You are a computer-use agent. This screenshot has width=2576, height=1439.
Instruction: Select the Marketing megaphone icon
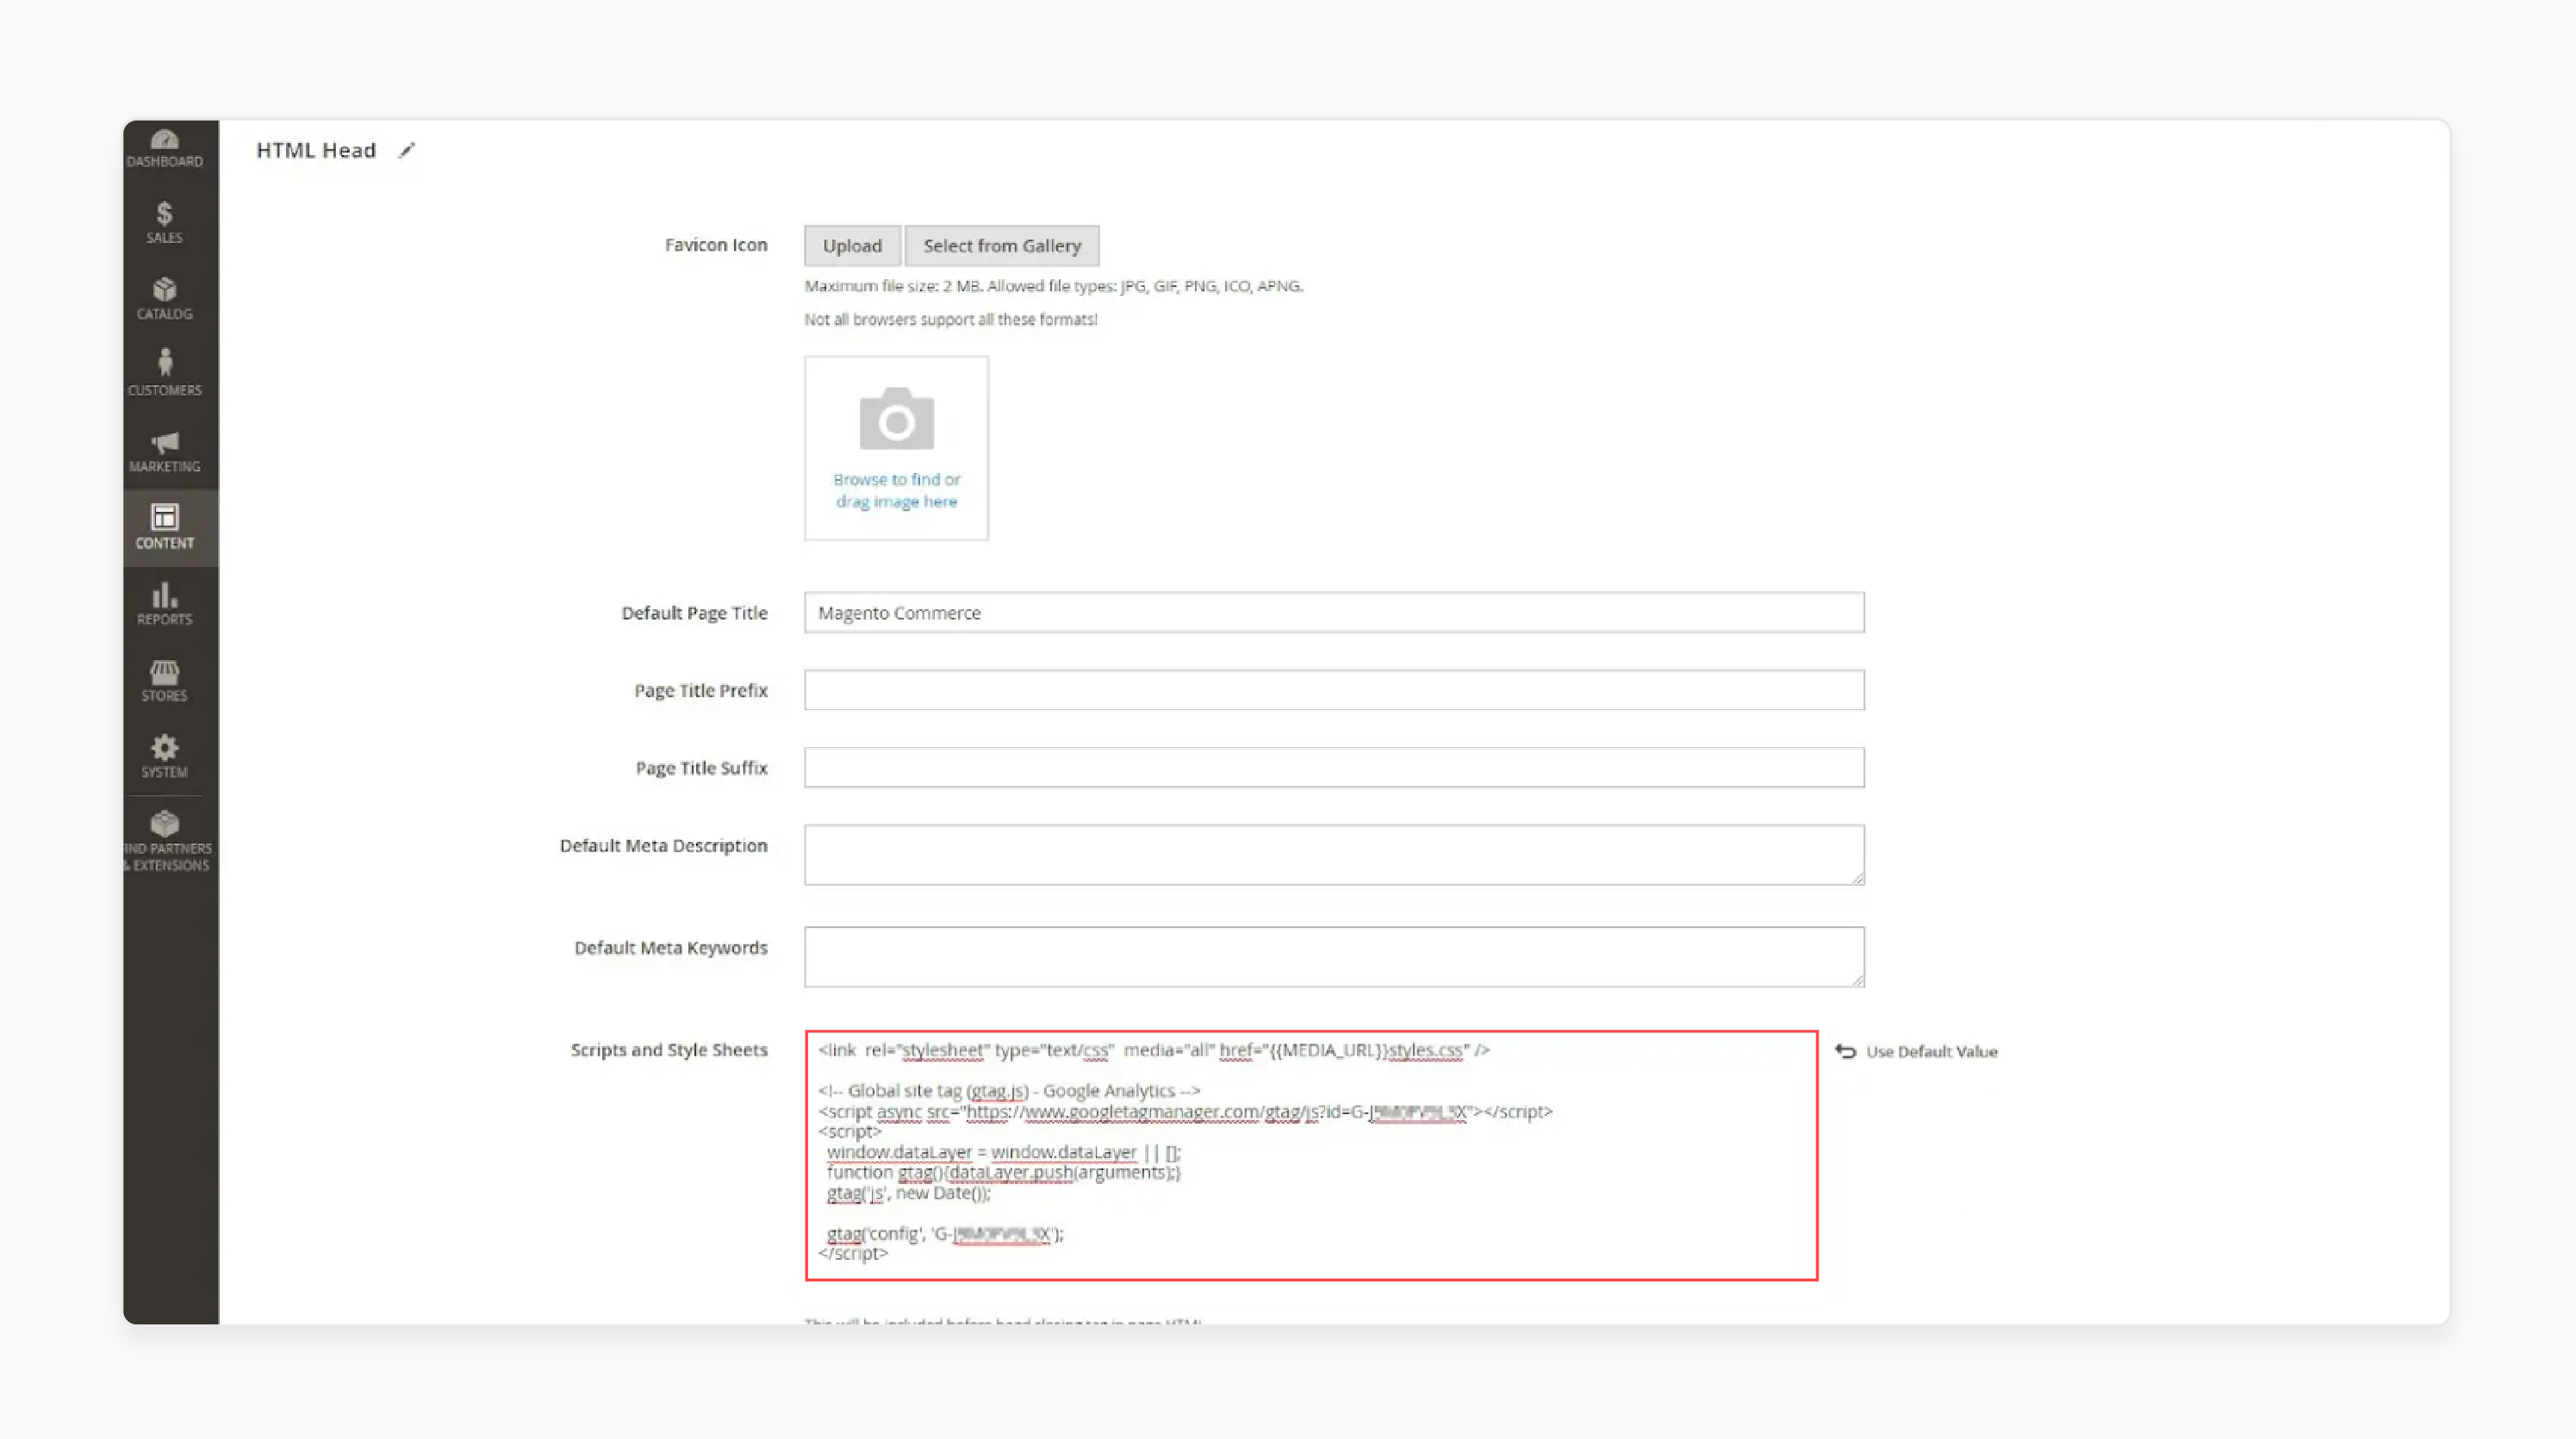165,449
